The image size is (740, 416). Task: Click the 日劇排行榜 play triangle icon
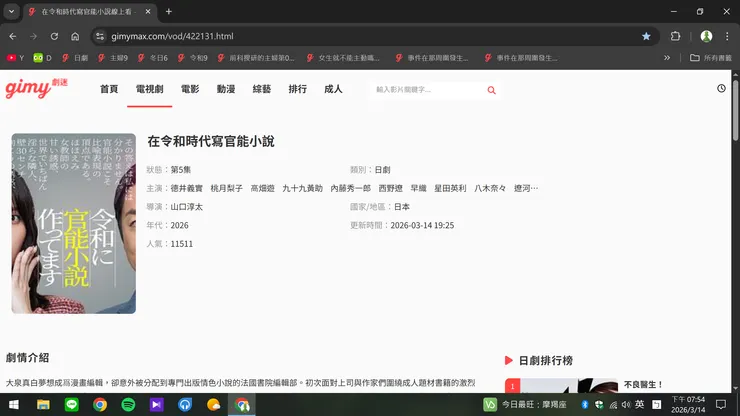pyautogui.click(x=509, y=360)
